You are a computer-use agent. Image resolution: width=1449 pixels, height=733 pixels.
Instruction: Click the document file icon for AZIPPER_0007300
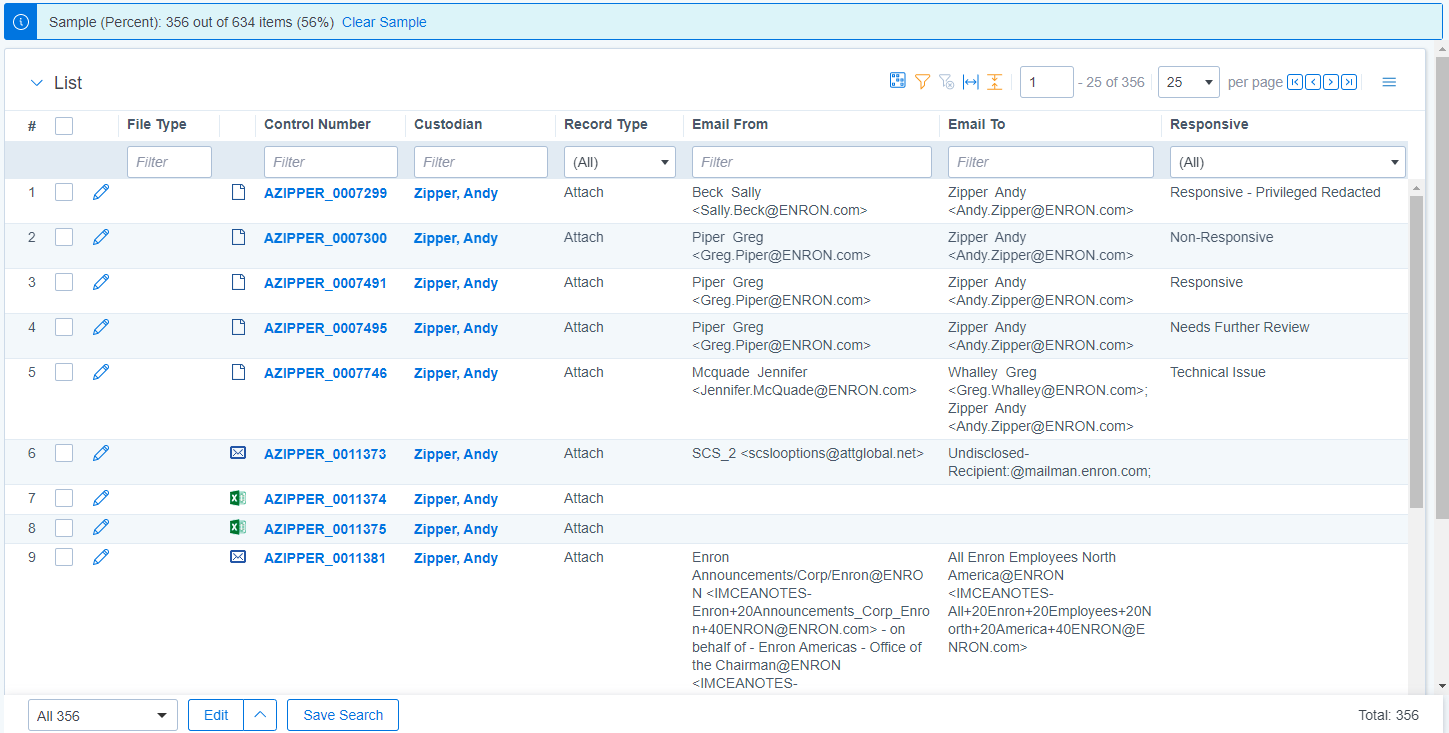point(238,237)
